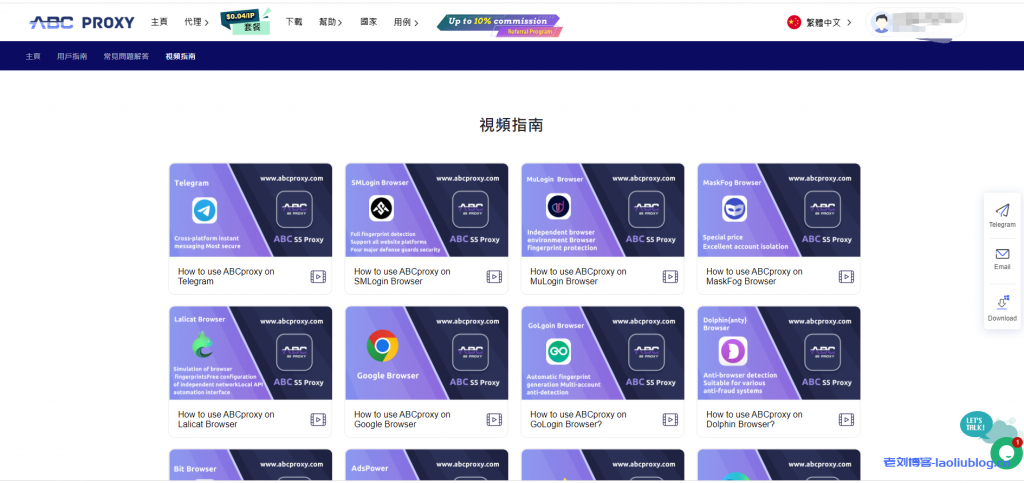This screenshot has height=483, width=1024.
Task: Open the 用戶指南 tab
Action: (72, 57)
